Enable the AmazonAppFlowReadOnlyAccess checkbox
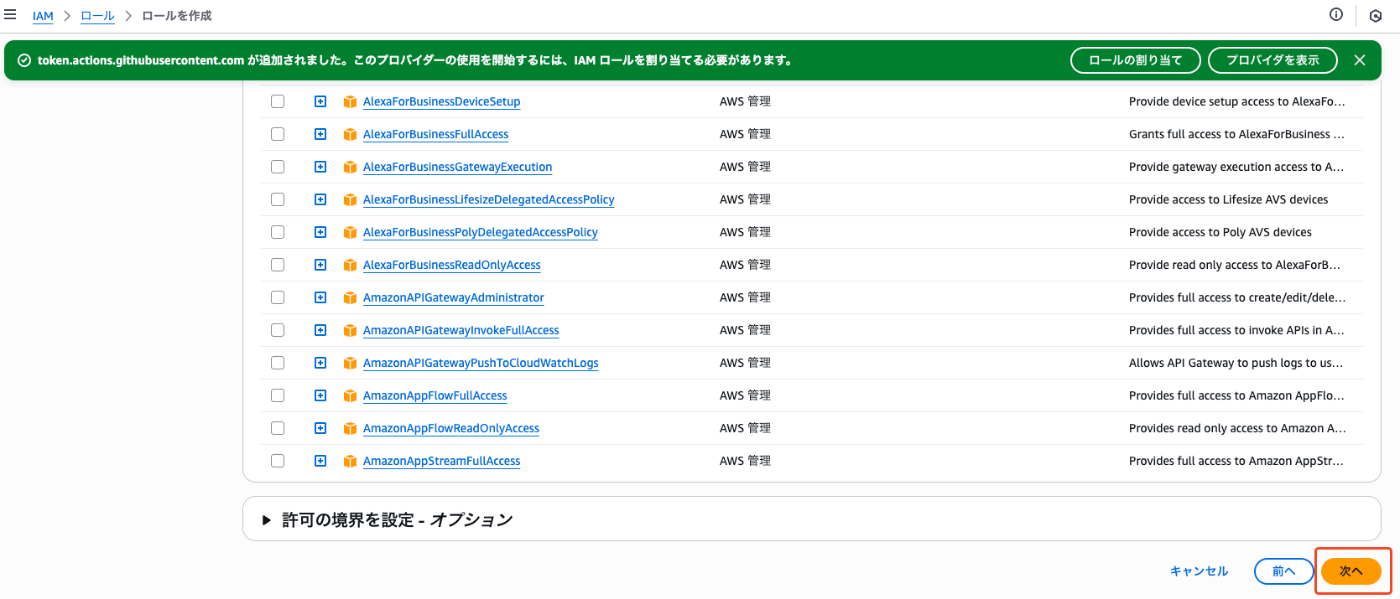This screenshot has width=1400, height=599. pos(277,428)
